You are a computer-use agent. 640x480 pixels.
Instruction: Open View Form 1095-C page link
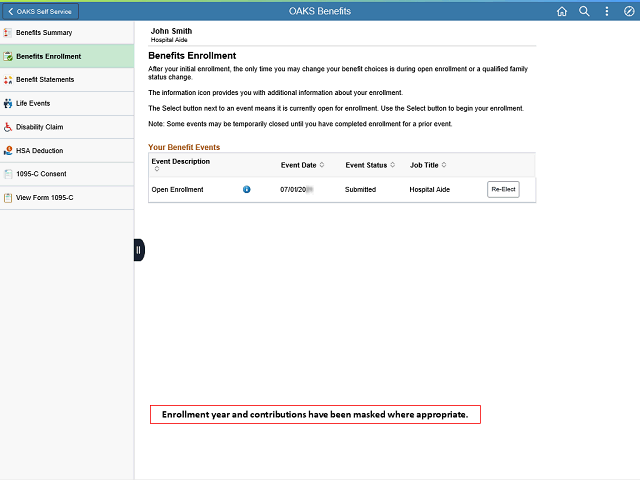[x=67, y=198]
